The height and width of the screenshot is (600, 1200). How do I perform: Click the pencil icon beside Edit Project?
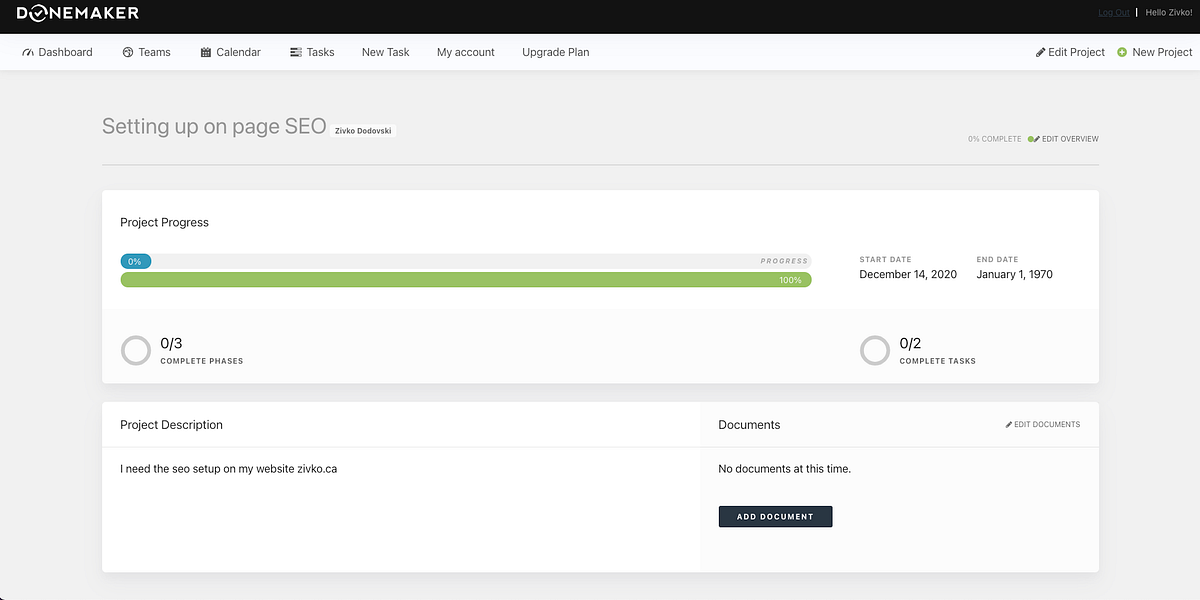1040,52
